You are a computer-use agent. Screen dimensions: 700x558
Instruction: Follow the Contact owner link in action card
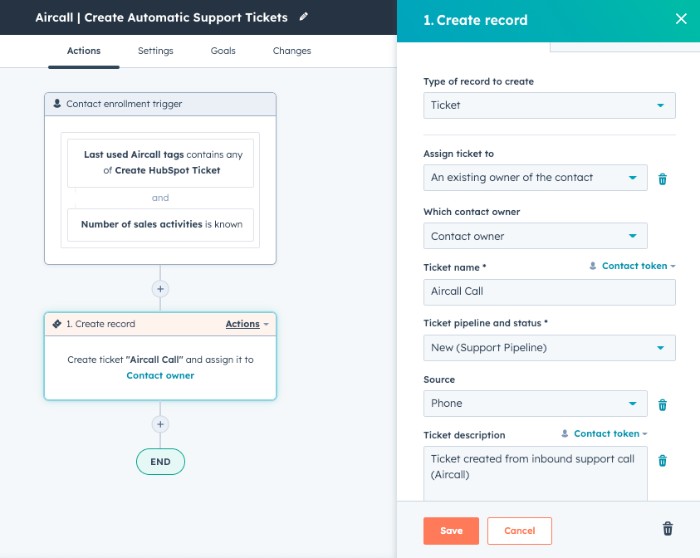(160, 376)
